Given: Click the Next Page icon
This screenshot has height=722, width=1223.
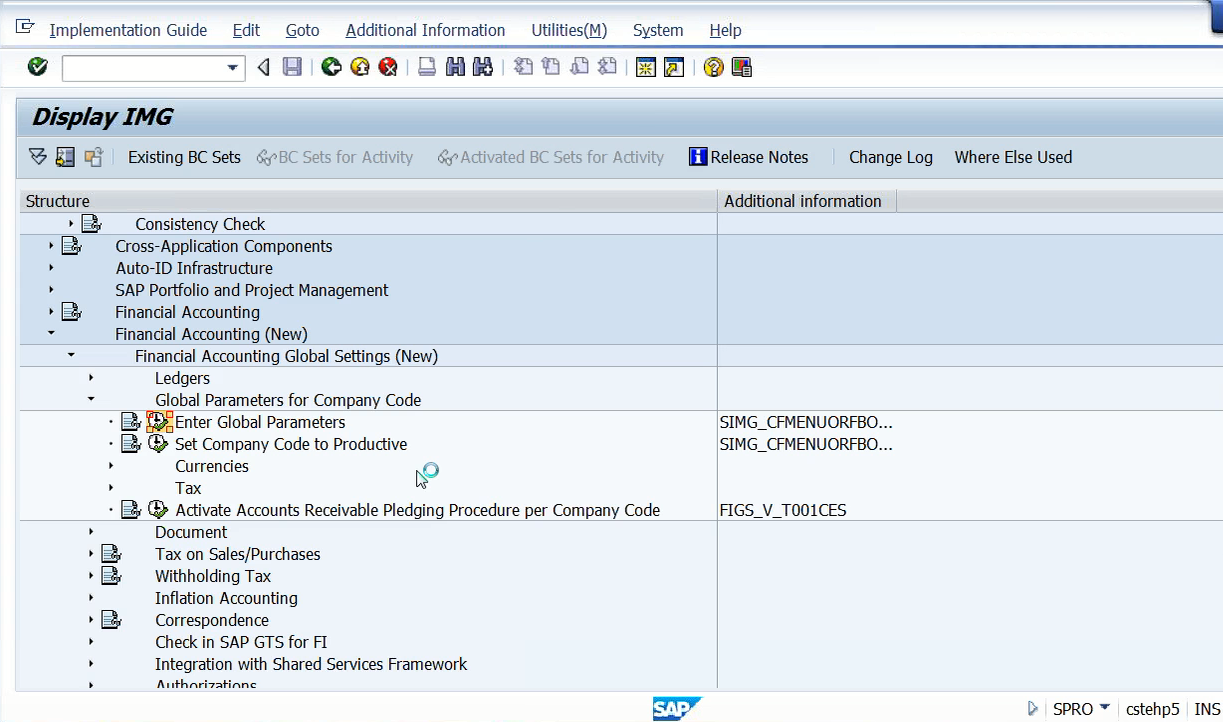Looking at the screenshot, I should click(x=579, y=67).
